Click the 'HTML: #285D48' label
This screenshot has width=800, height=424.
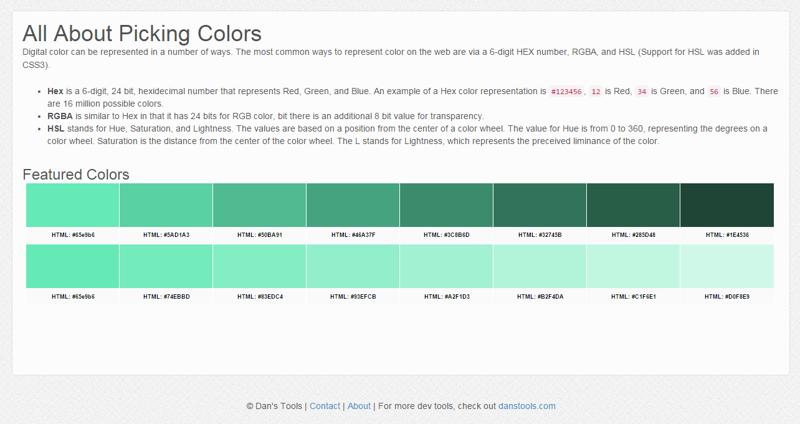633,235
